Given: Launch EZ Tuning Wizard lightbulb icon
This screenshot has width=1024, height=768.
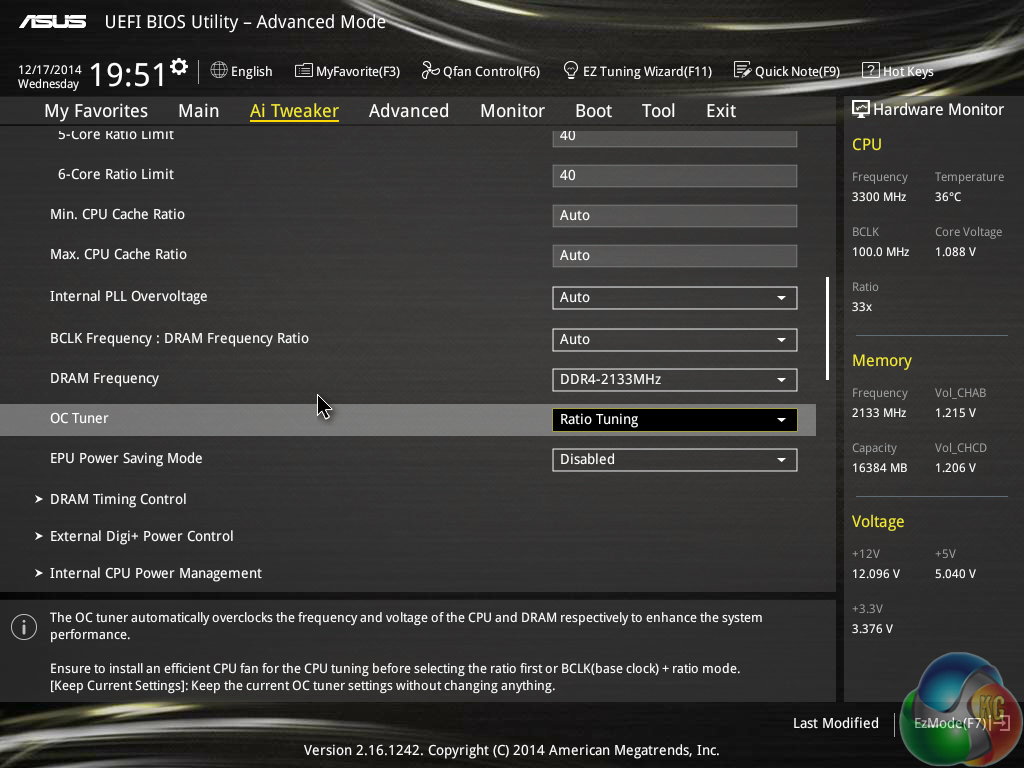Looking at the screenshot, I should coord(571,71).
